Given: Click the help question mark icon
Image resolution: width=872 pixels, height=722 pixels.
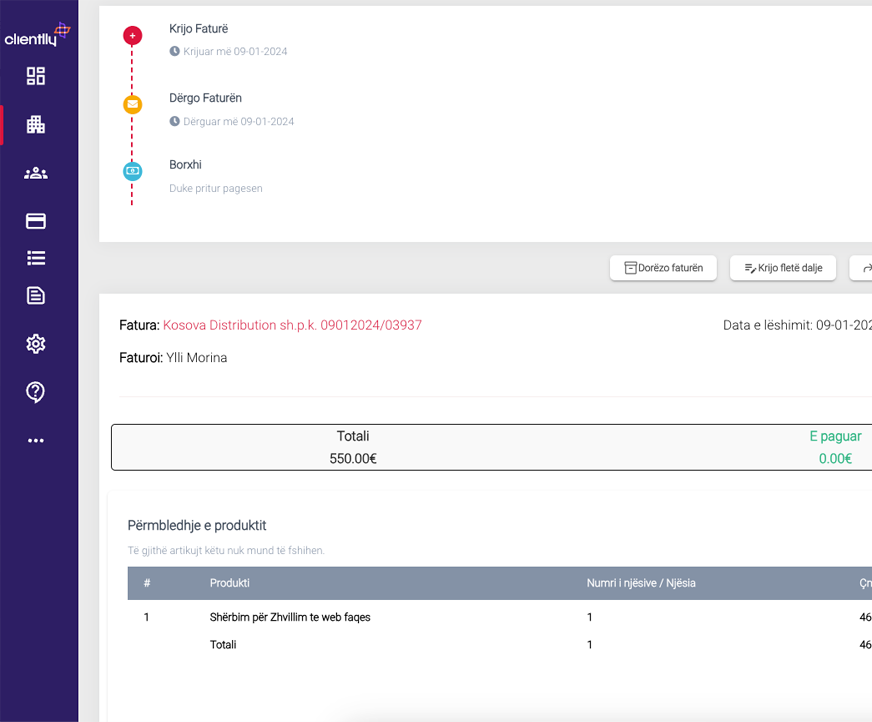Looking at the screenshot, I should tap(36, 392).
